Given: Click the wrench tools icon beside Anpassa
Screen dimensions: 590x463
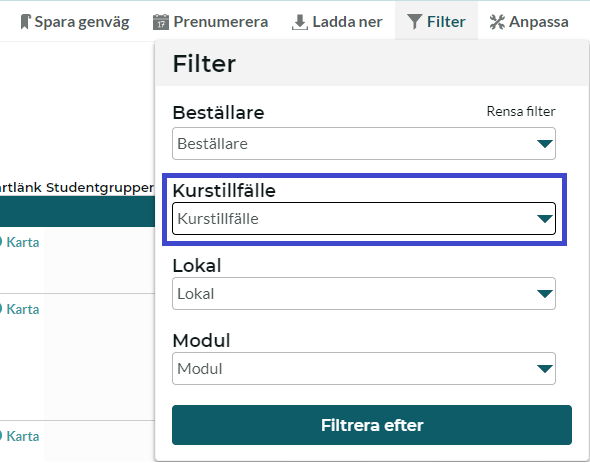Looking at the screenshot, I should click(x=497, y=22).
